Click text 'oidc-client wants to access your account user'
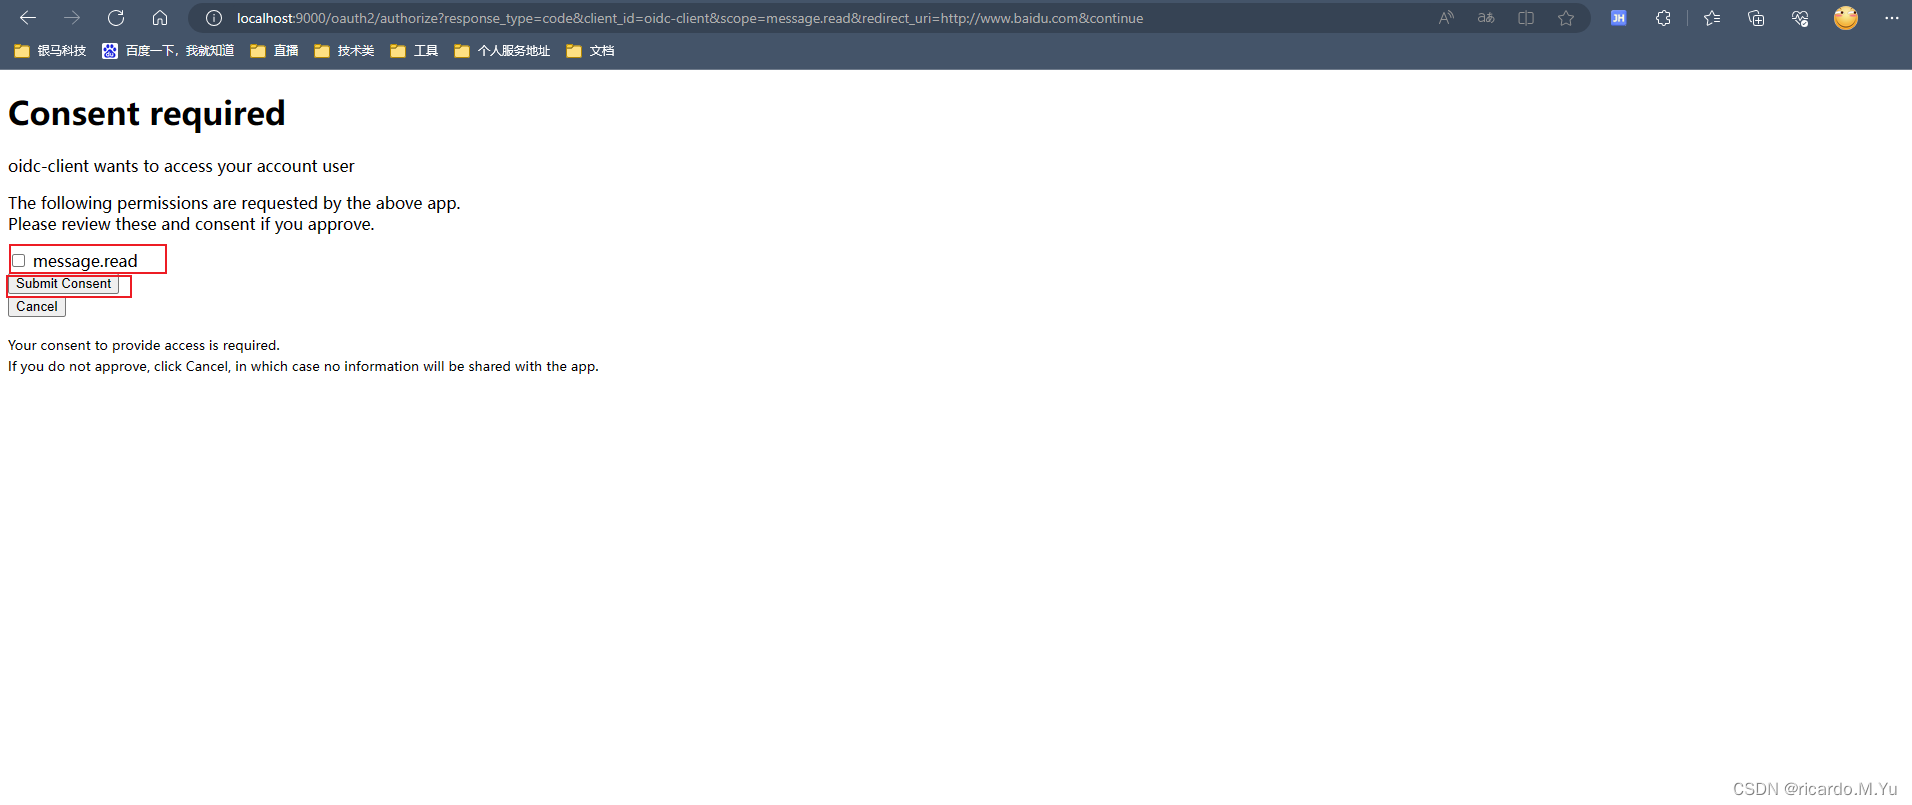The height and width of the screenshot is (805, 1912). tap(181, 166)
